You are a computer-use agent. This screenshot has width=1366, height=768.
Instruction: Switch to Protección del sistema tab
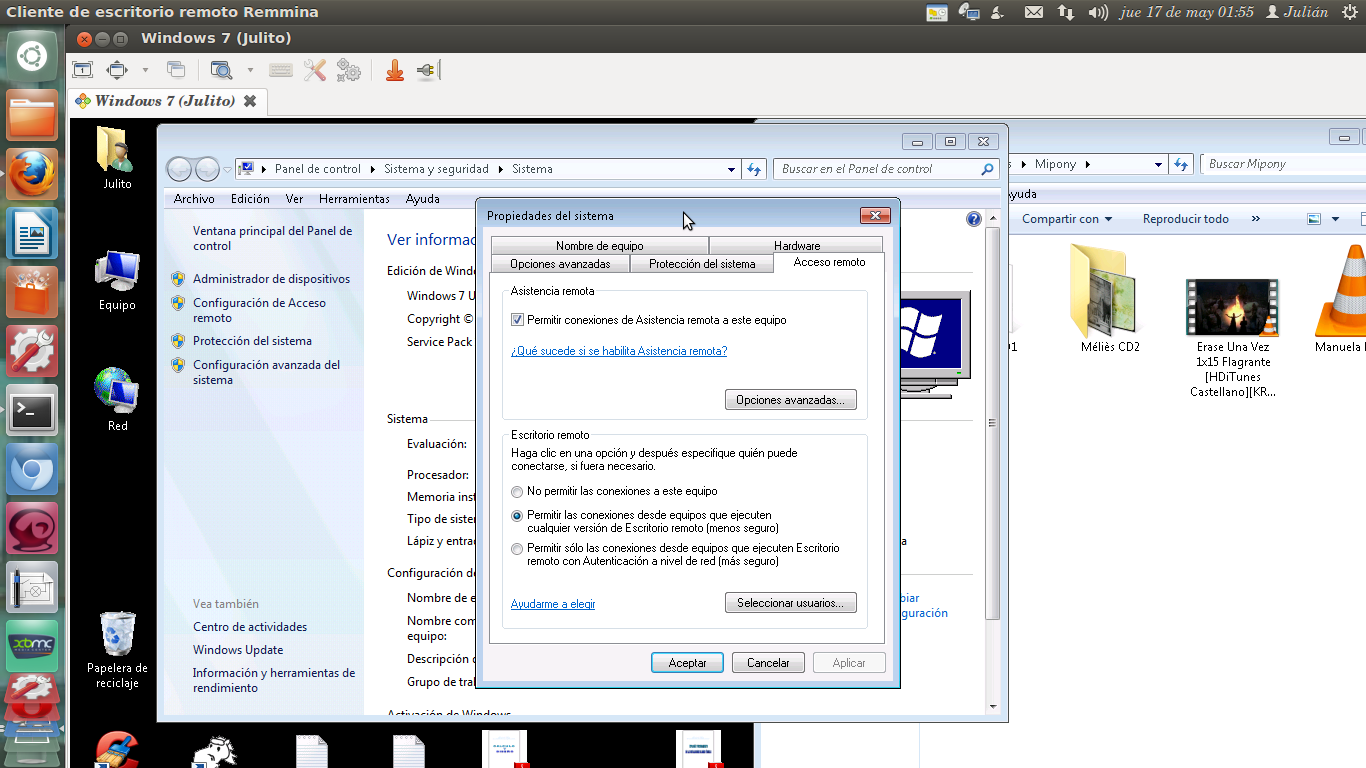[702, 264]
